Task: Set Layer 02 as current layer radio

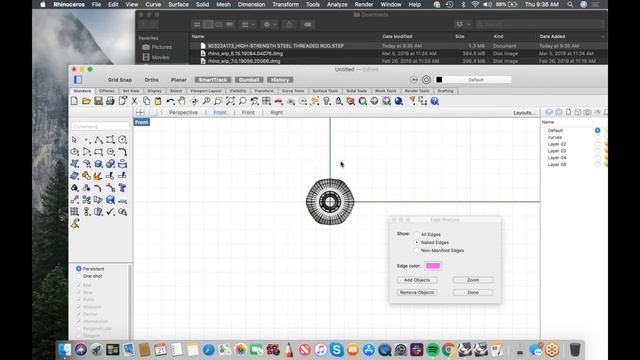Action: coord(597,144)
